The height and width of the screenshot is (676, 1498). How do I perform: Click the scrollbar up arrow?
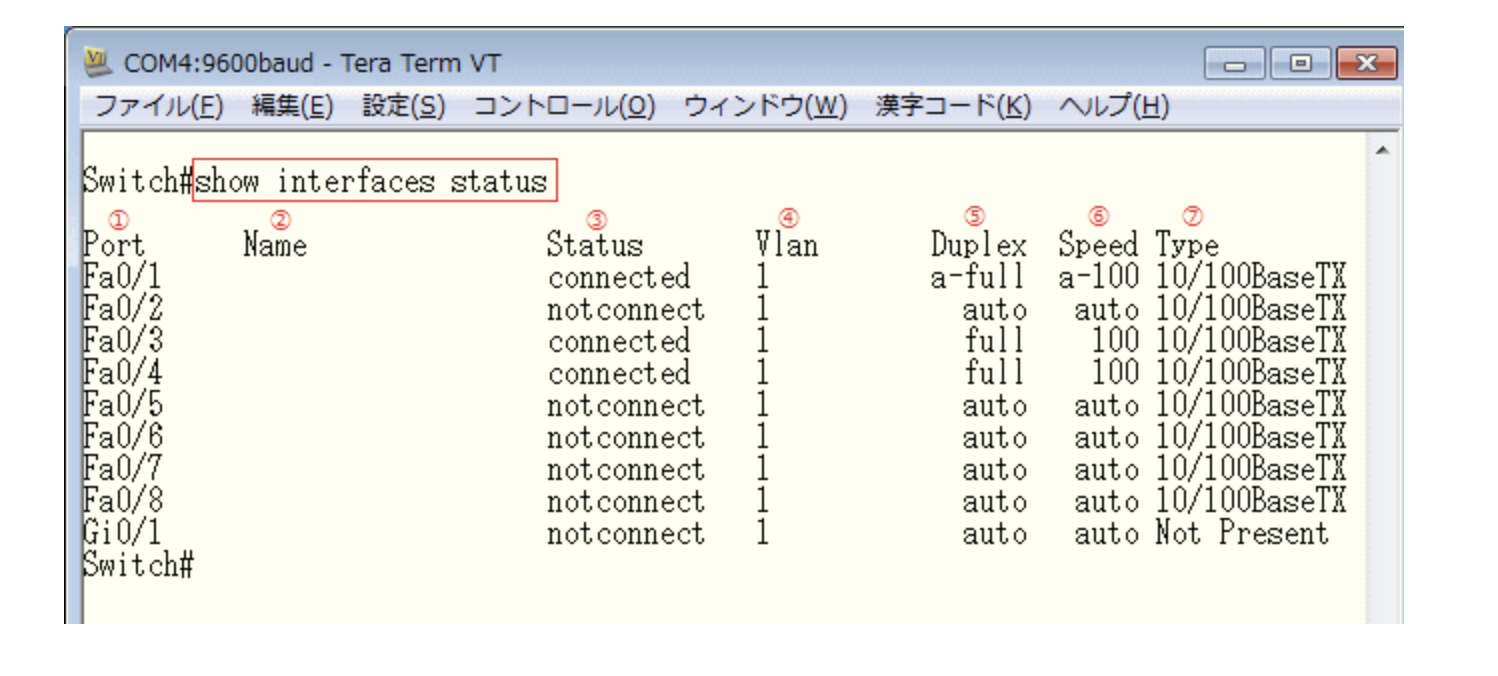[1383, 150]
